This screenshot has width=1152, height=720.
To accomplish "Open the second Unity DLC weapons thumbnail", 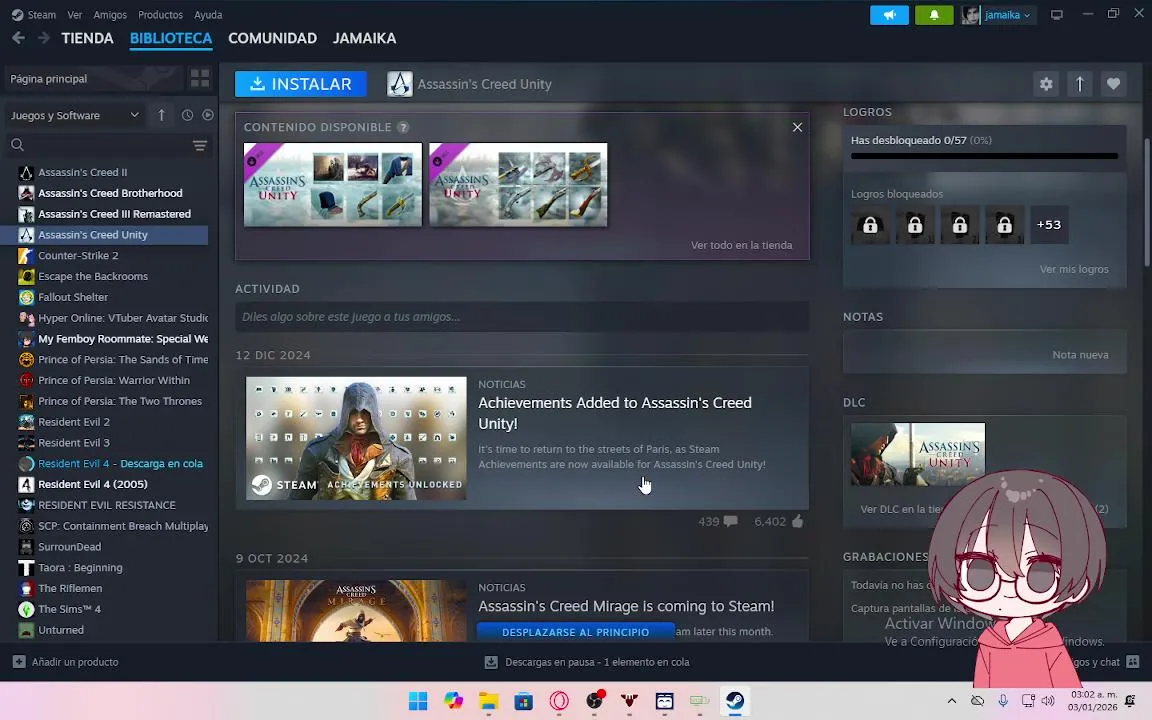I will (518, 184).
